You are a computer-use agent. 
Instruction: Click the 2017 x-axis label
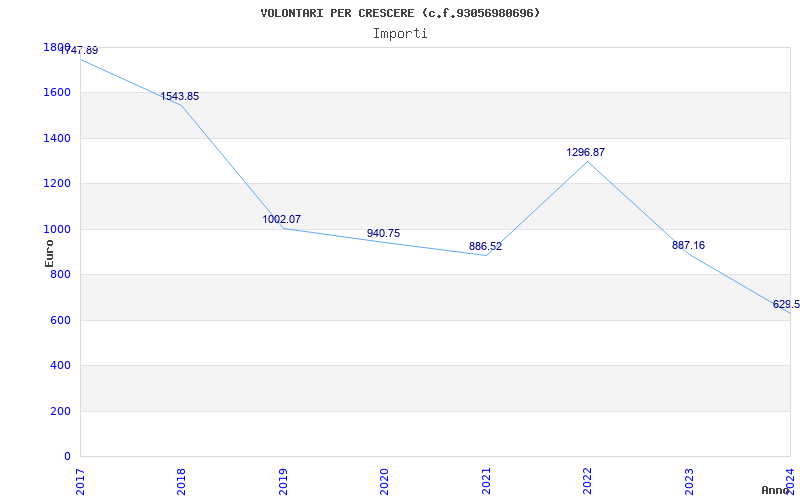[81, 482]
